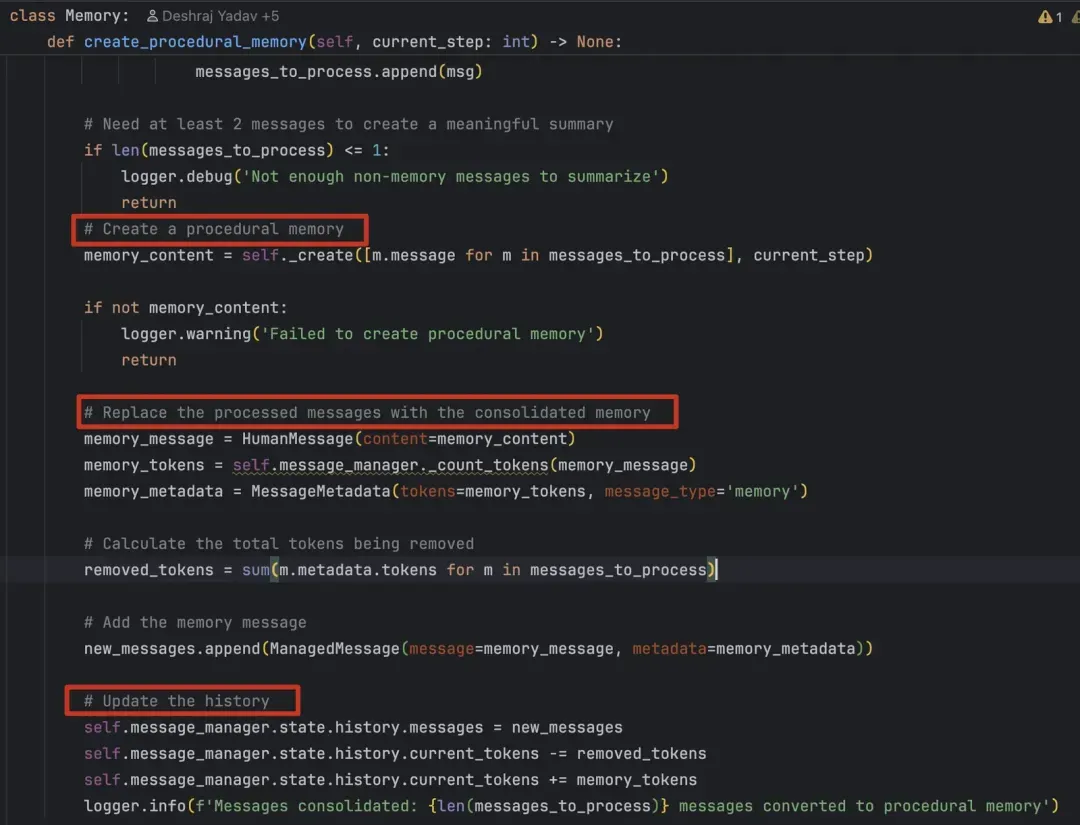Click comment '# Replace the processed messages' line

coord(367,412)
